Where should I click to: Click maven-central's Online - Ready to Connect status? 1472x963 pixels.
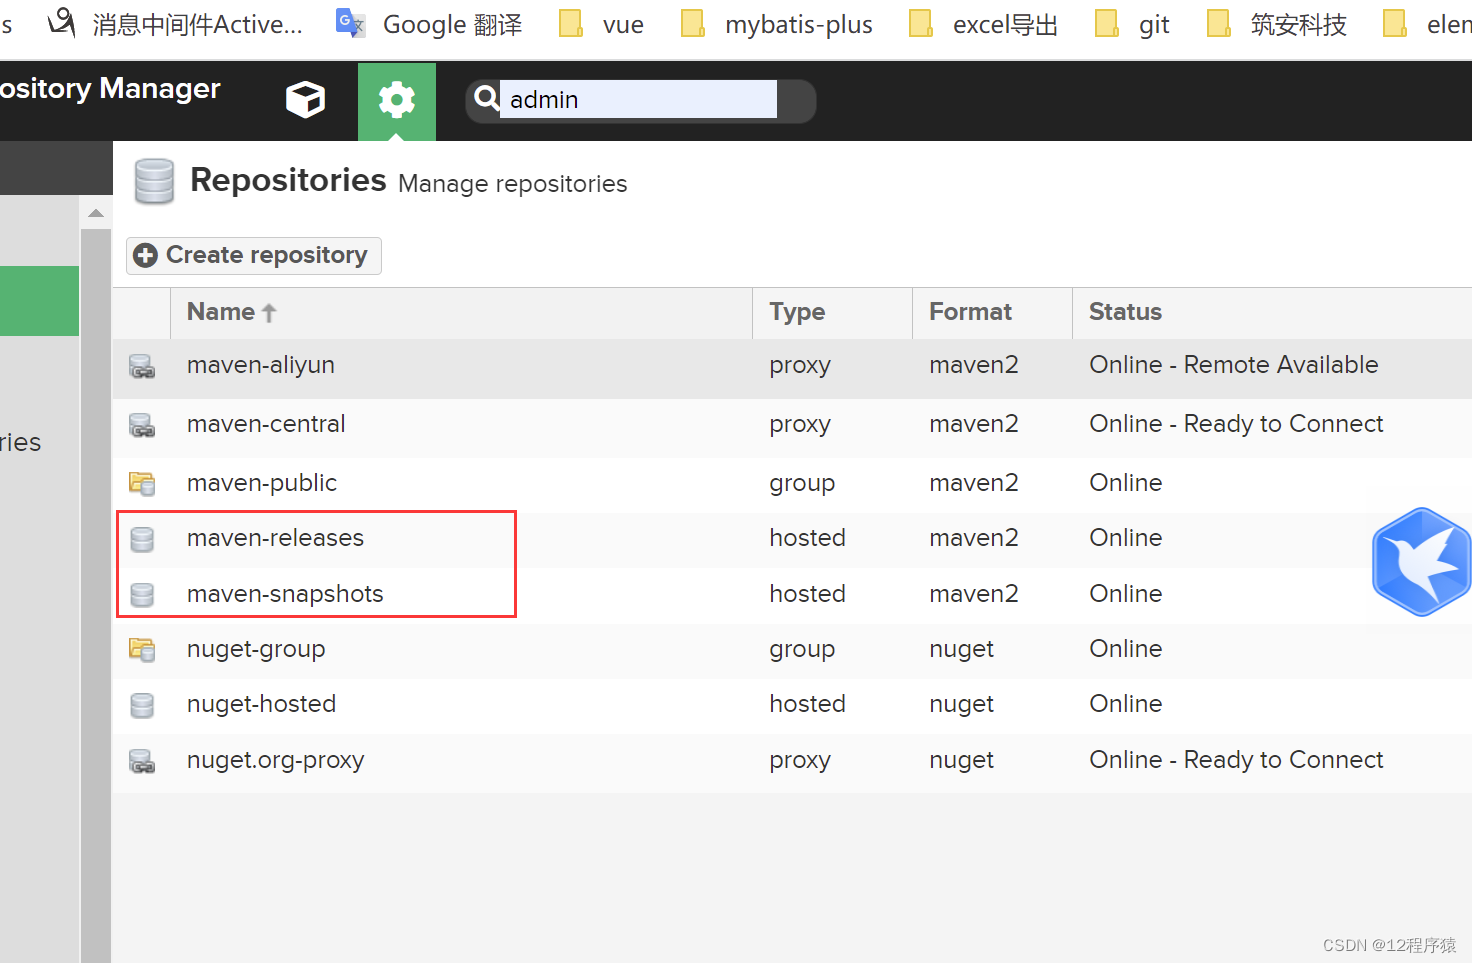tap(1236, 424)
